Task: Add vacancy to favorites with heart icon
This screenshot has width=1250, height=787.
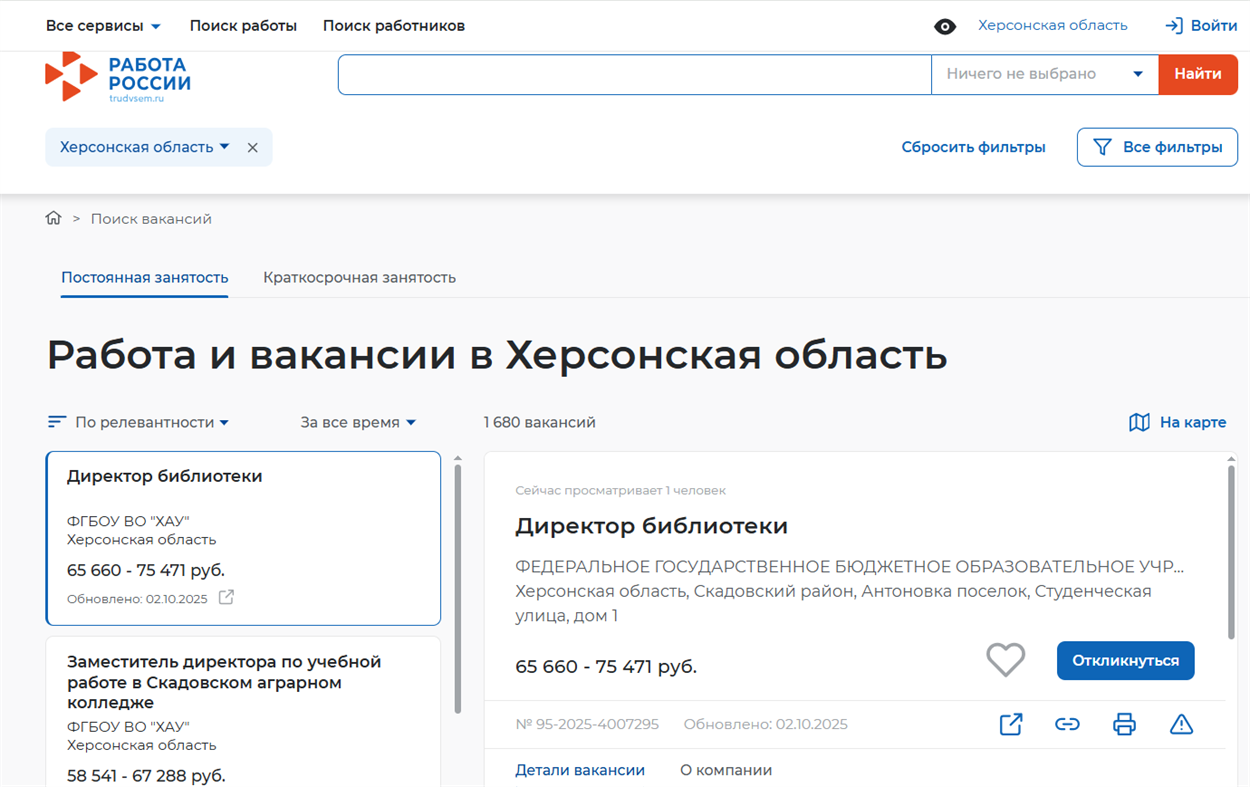Action: click(1005, 660)
